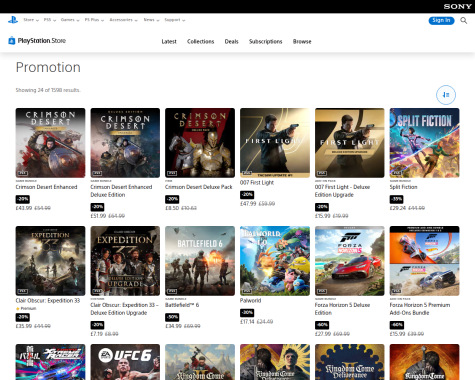Open 007 First Light Deluxe Upgrade cover

coord(350,143)
